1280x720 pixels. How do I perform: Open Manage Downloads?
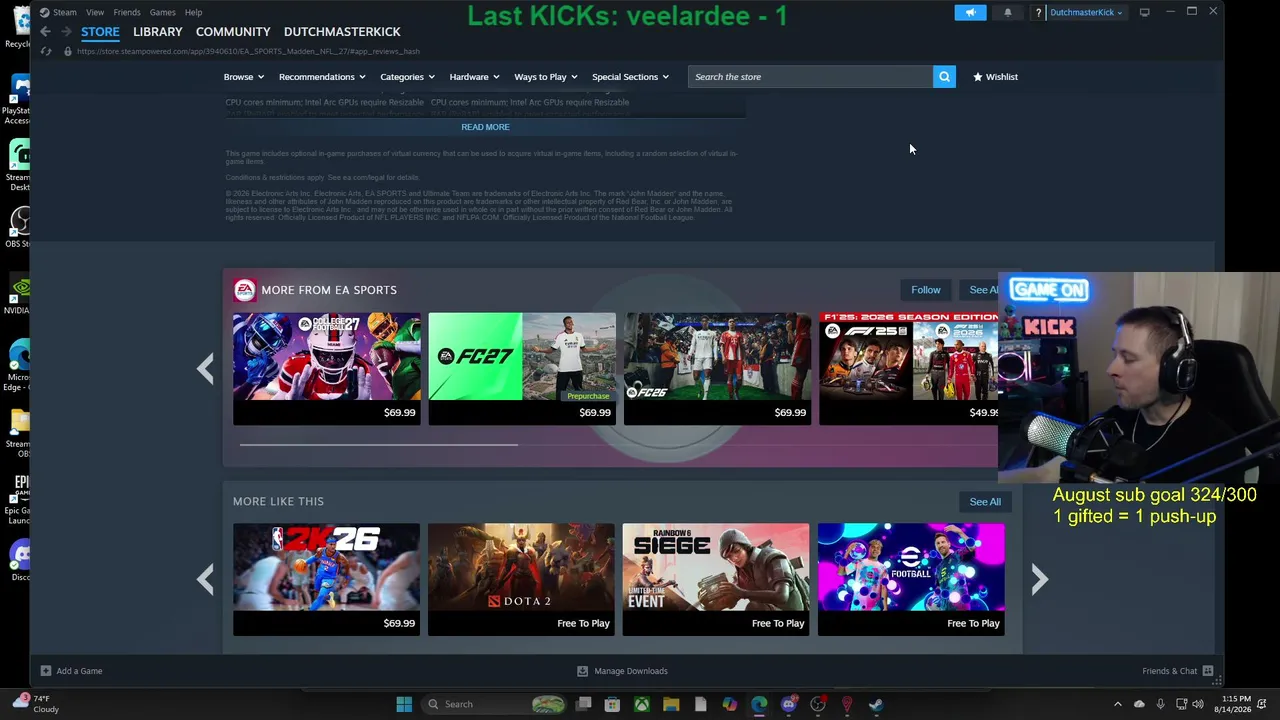pyautogui.click(x=631, y=671)
